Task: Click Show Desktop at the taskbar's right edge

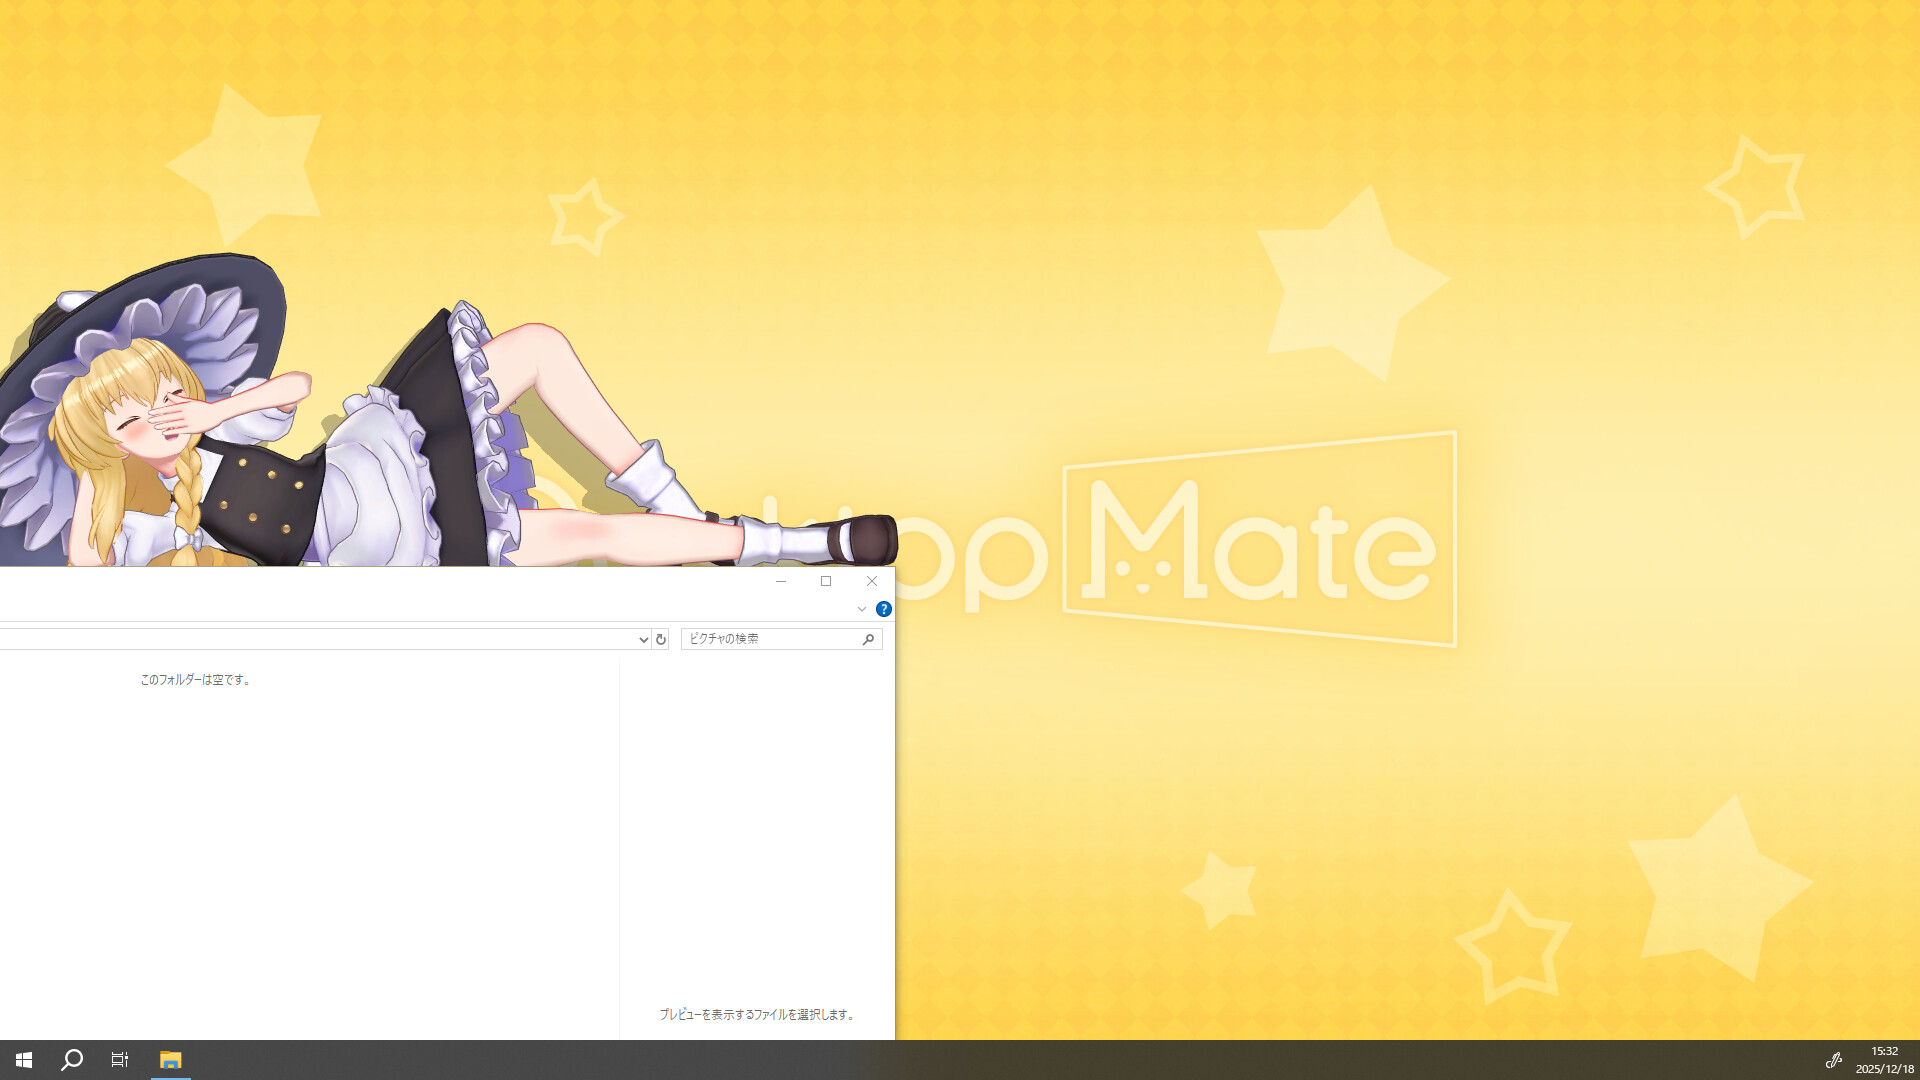Action: click(1917, 1060)
